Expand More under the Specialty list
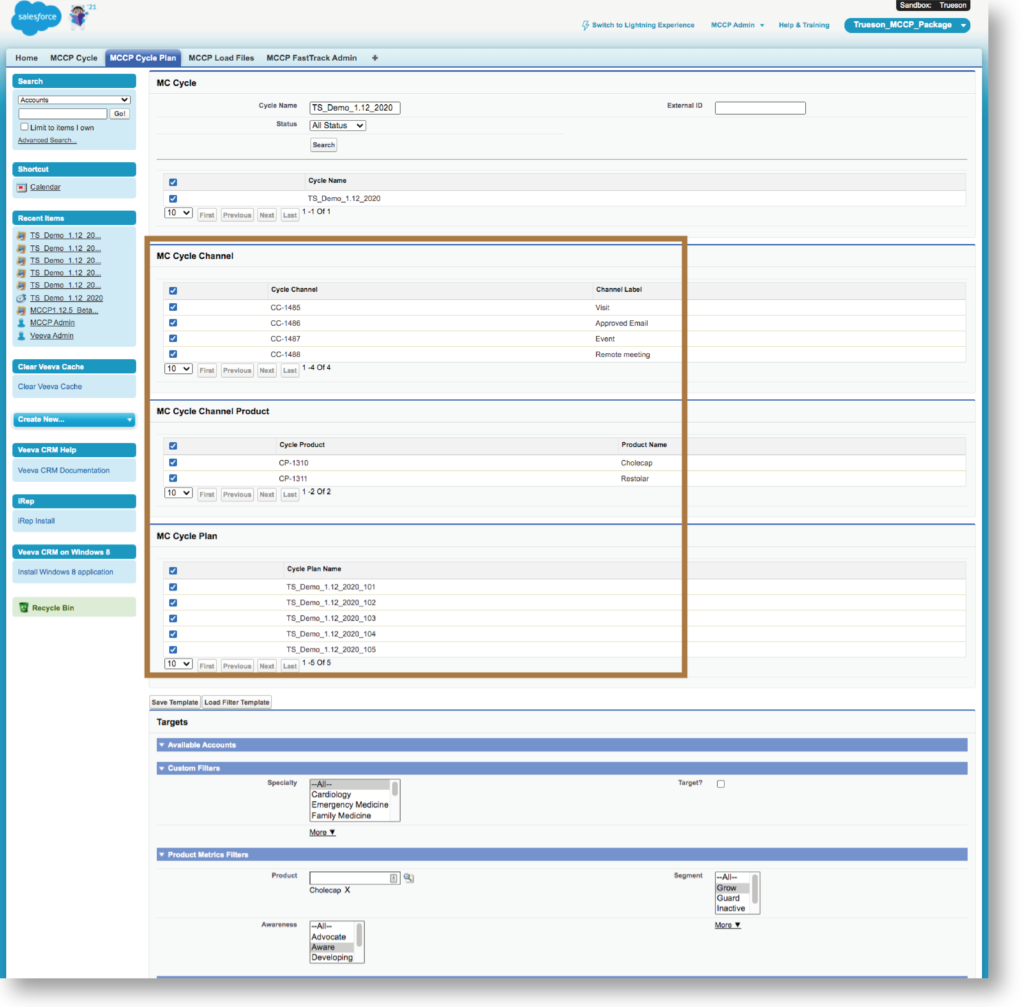 [x=323, y=833]
